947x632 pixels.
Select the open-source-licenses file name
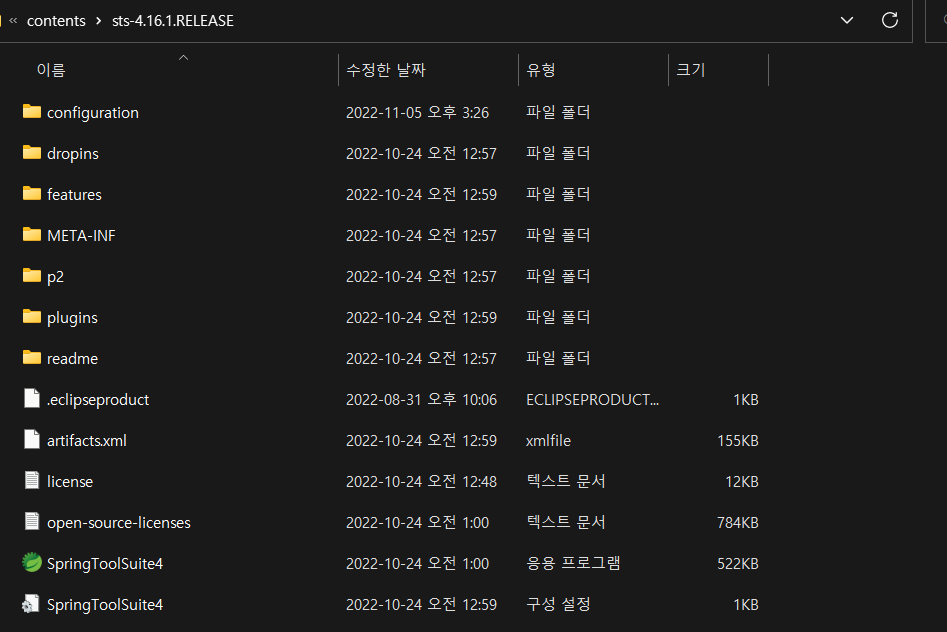pos(119,523)
